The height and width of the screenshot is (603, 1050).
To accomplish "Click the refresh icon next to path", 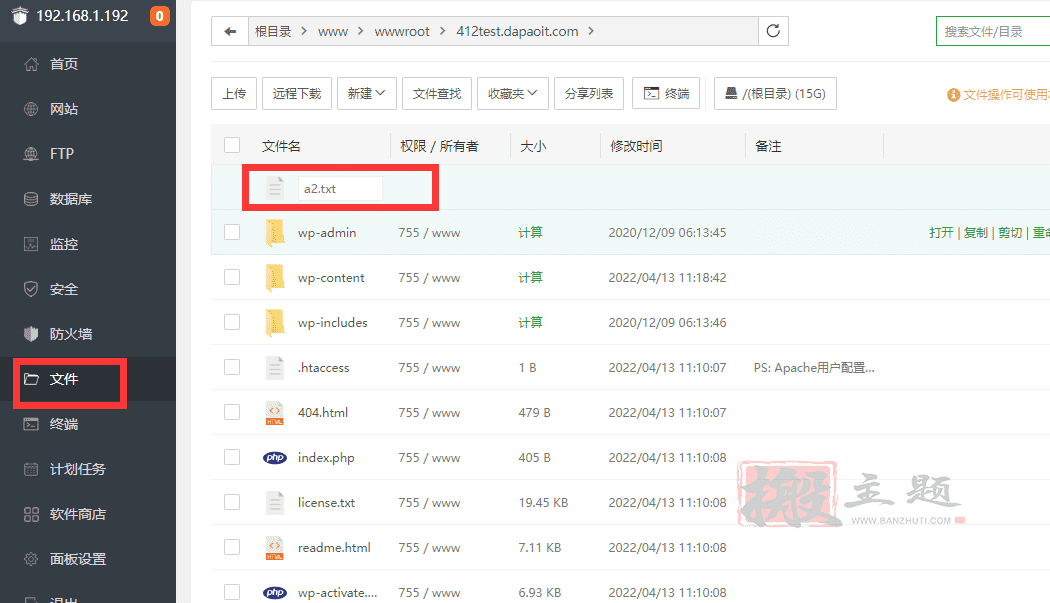I will pos(773,31).
